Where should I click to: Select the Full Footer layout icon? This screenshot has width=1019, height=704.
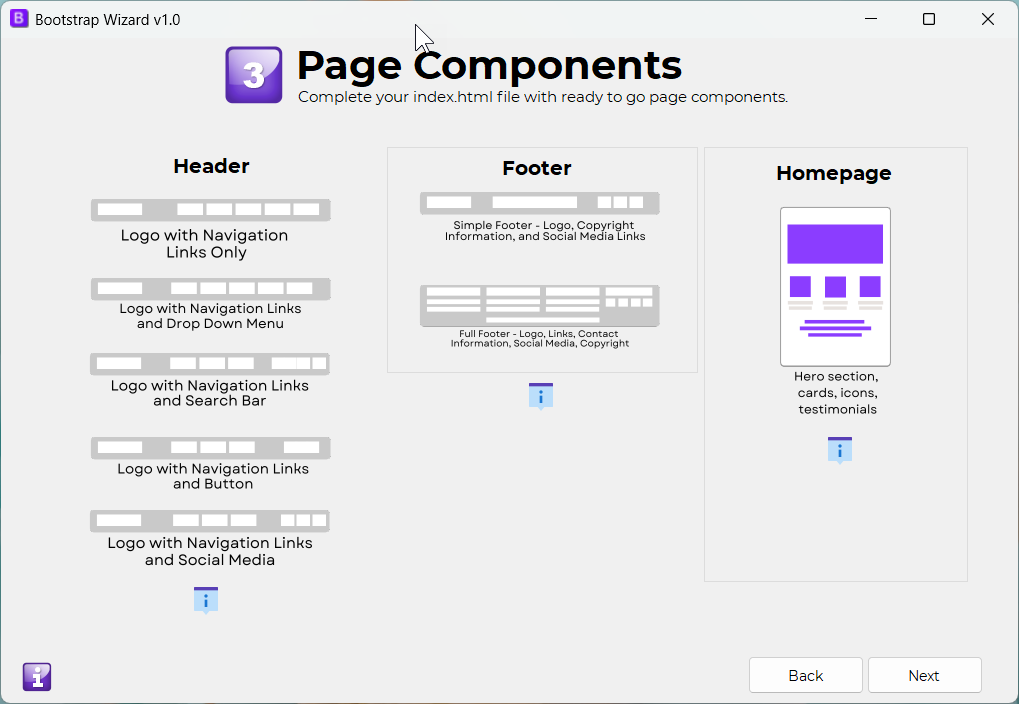pyautogui.click(x=539, y=305)
